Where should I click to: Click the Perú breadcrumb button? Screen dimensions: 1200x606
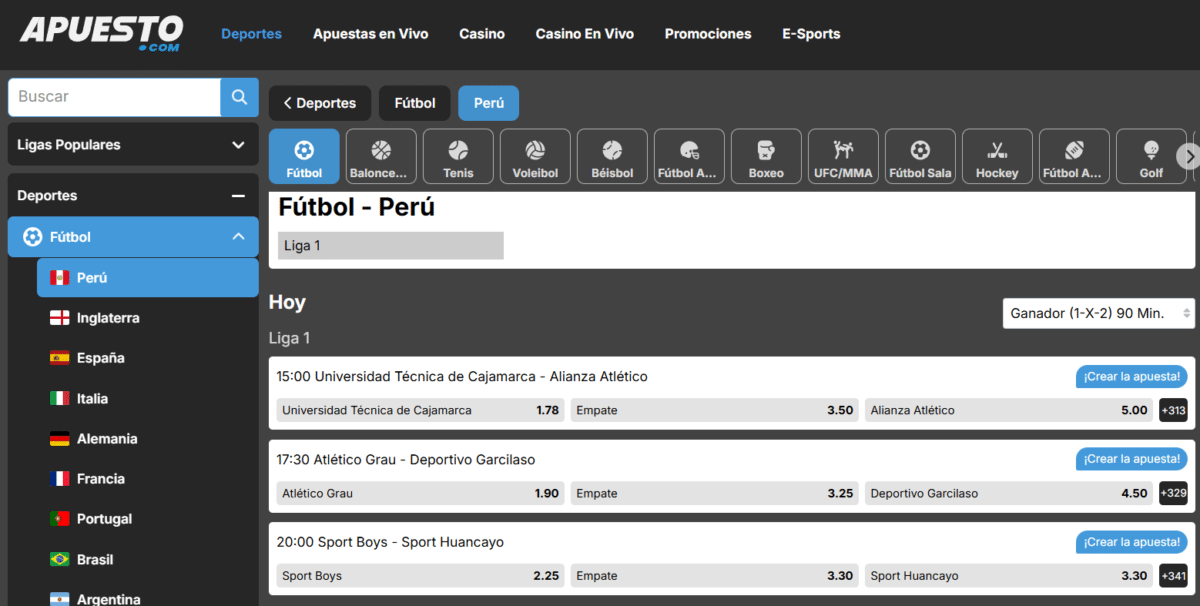coord(489,103)
